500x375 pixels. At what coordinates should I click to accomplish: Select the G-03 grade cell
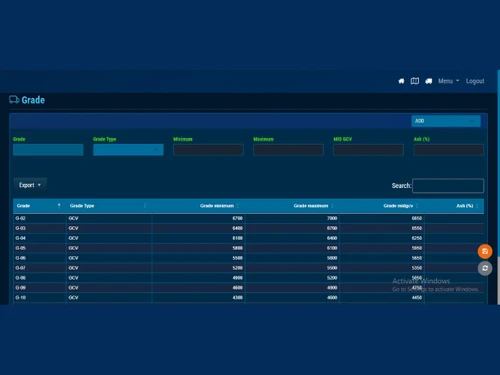(x=39, y=228)
